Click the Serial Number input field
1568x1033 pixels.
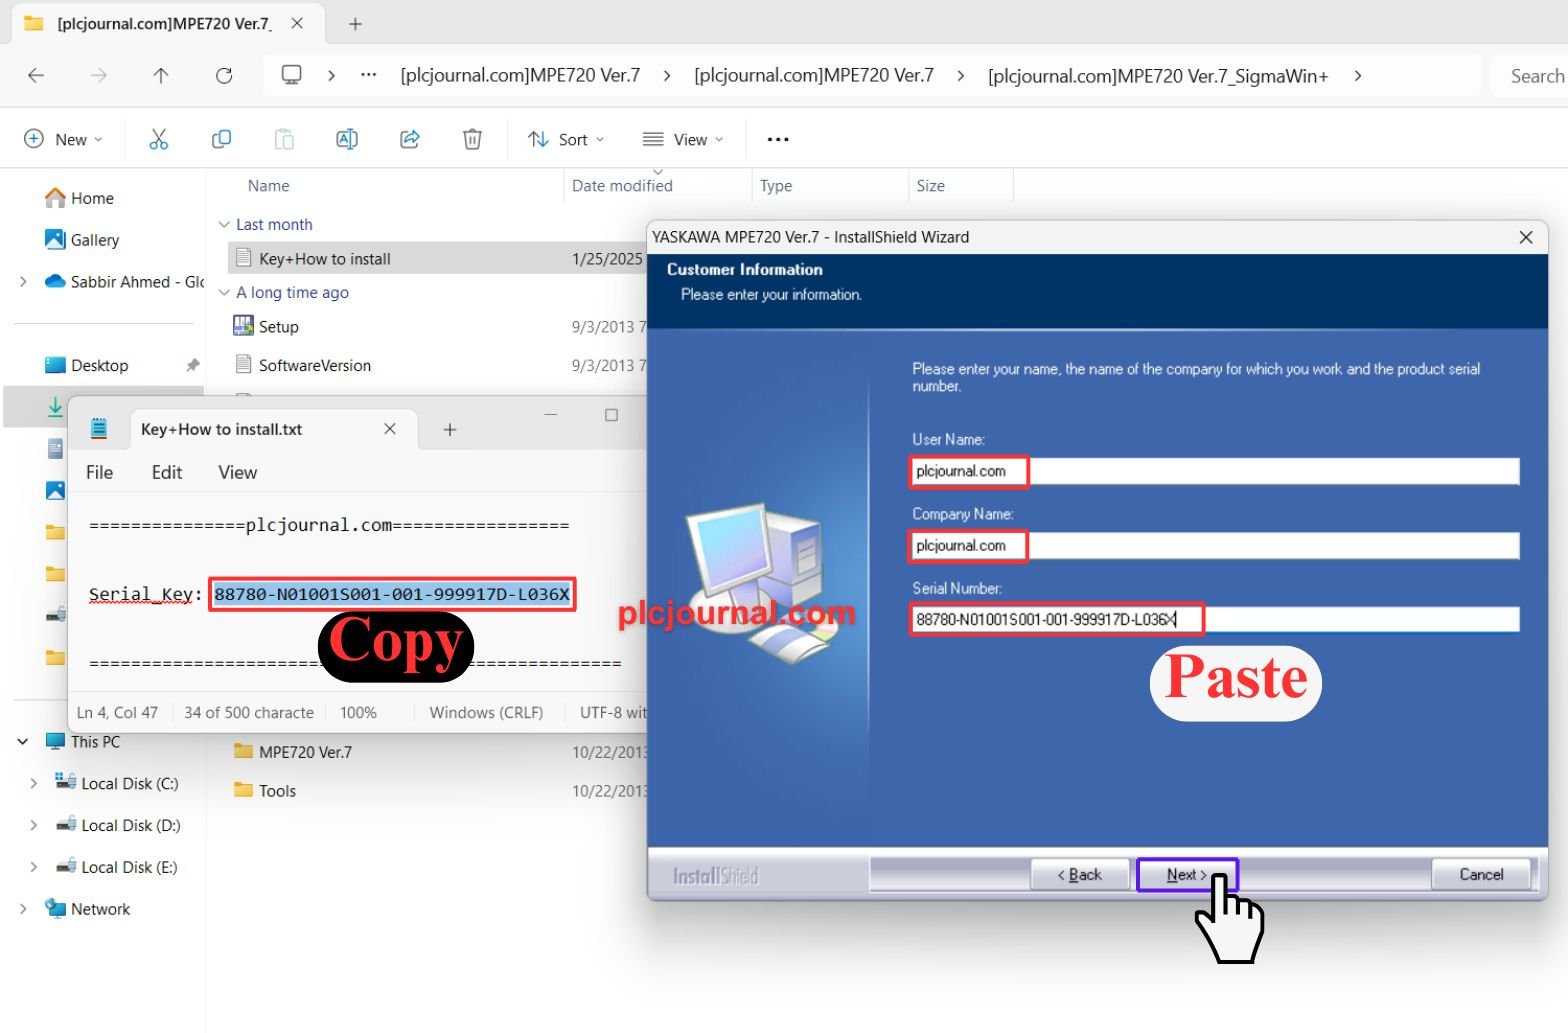coord(1215,619)
